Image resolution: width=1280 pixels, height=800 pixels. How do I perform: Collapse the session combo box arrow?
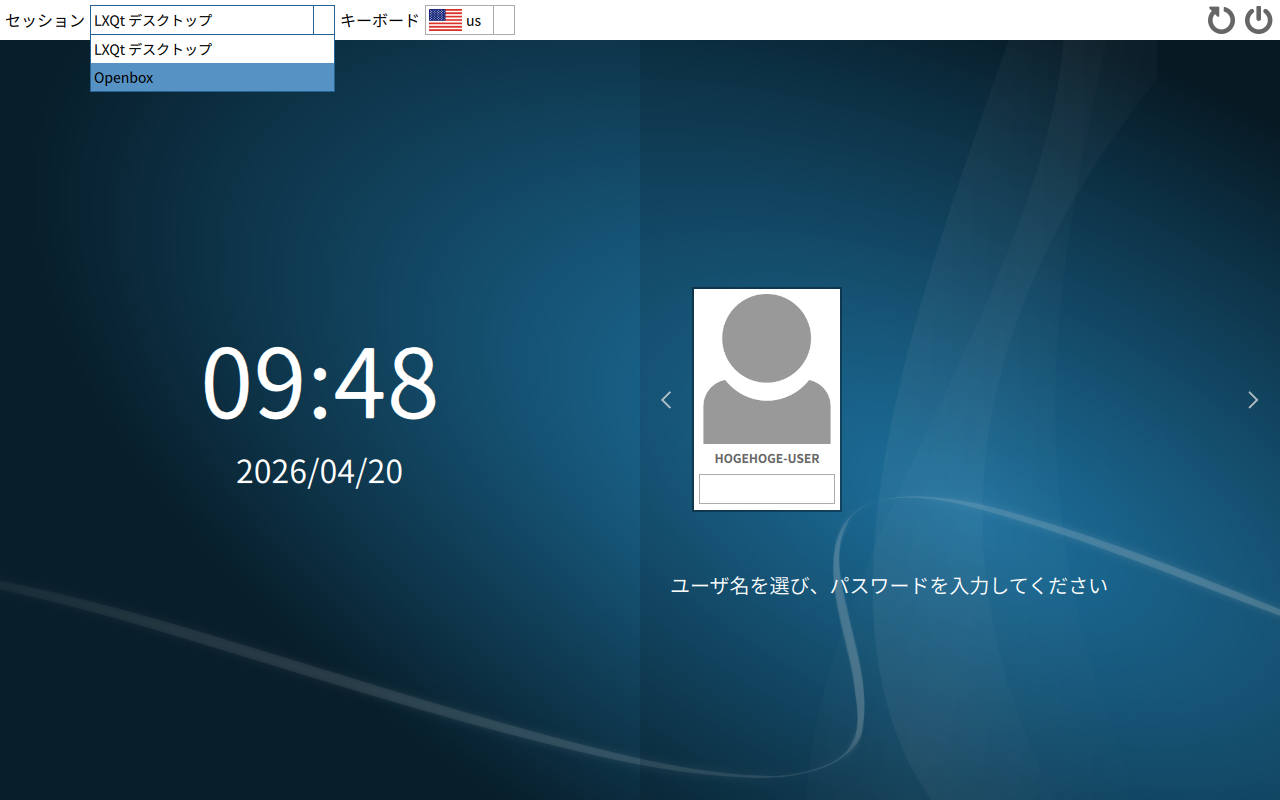[x=324, y=20]
